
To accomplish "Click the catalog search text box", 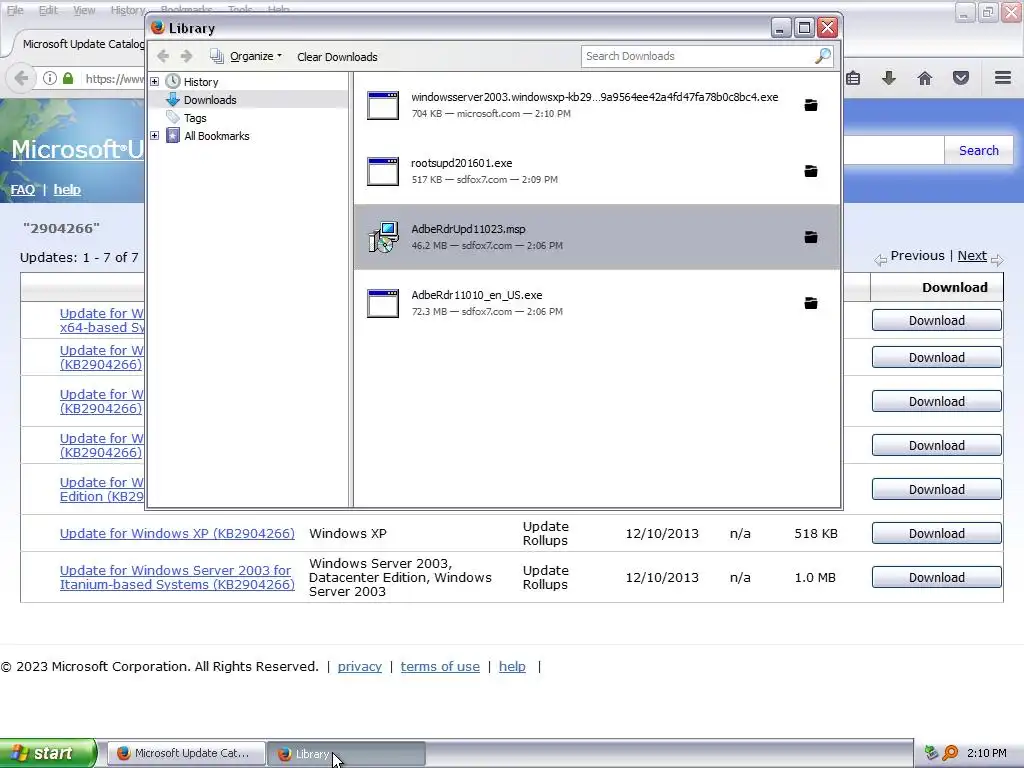I will point(893,150).
